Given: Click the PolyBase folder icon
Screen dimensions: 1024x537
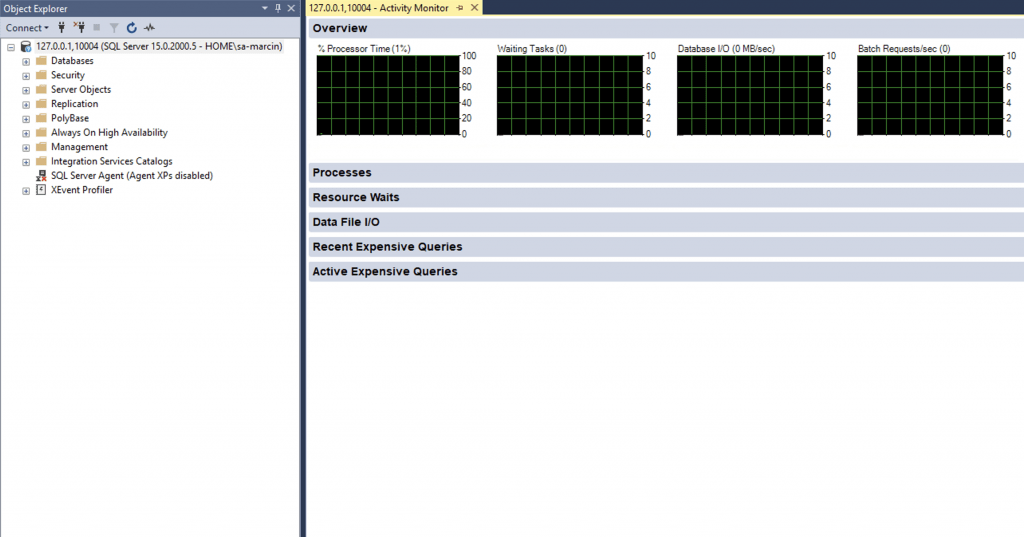Looking at the screenshot, I should click(41, 118).
